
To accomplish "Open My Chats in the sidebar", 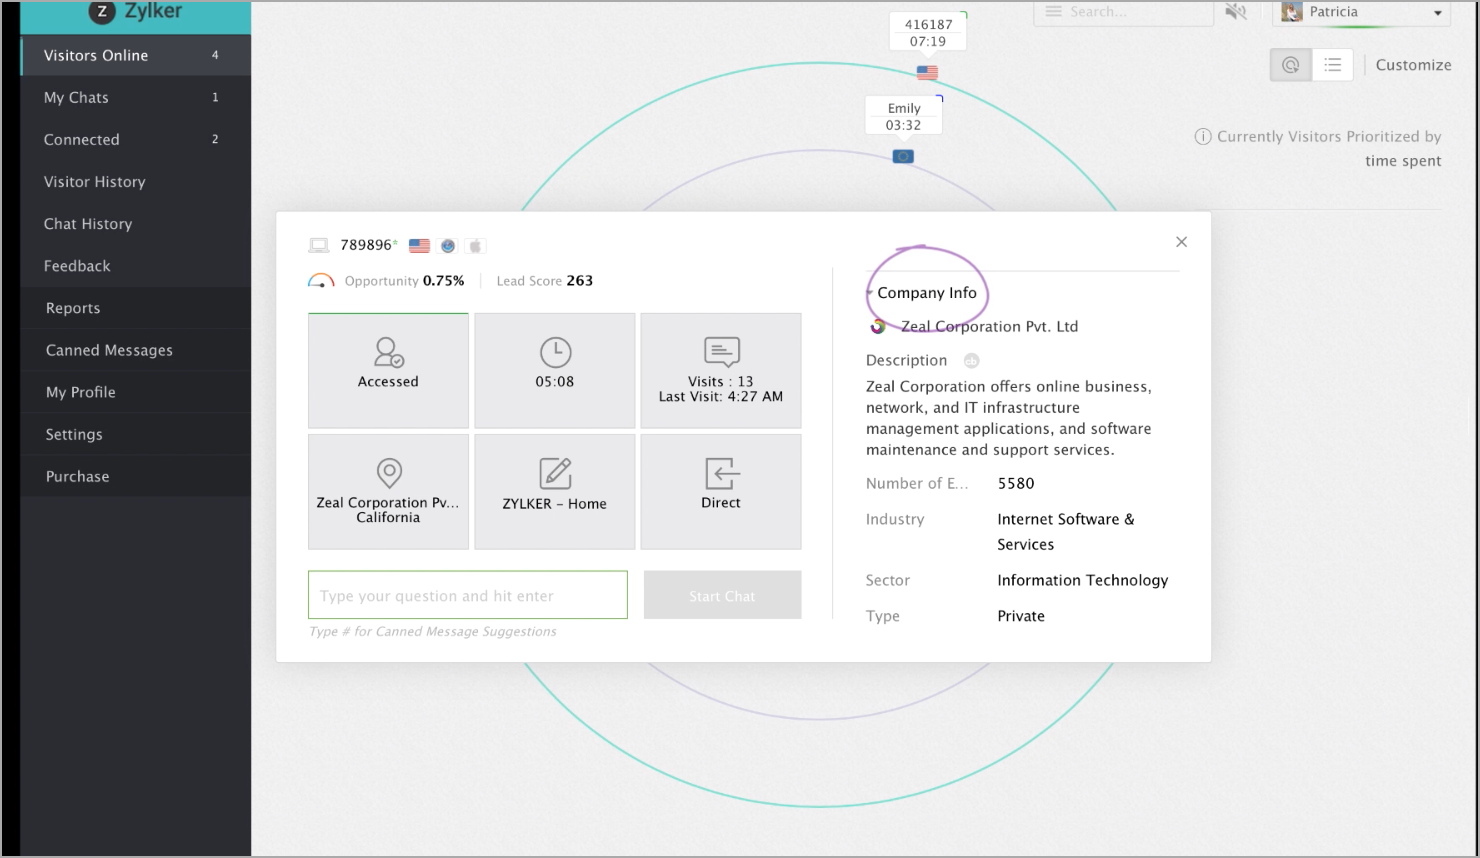I will point(136,97).
